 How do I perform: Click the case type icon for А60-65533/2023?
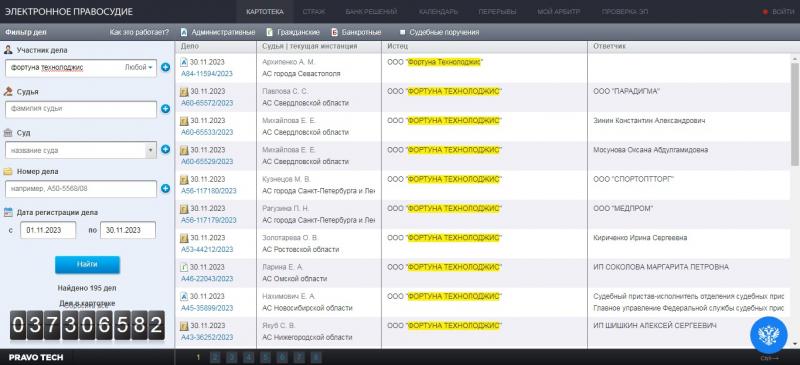(185, 121)
